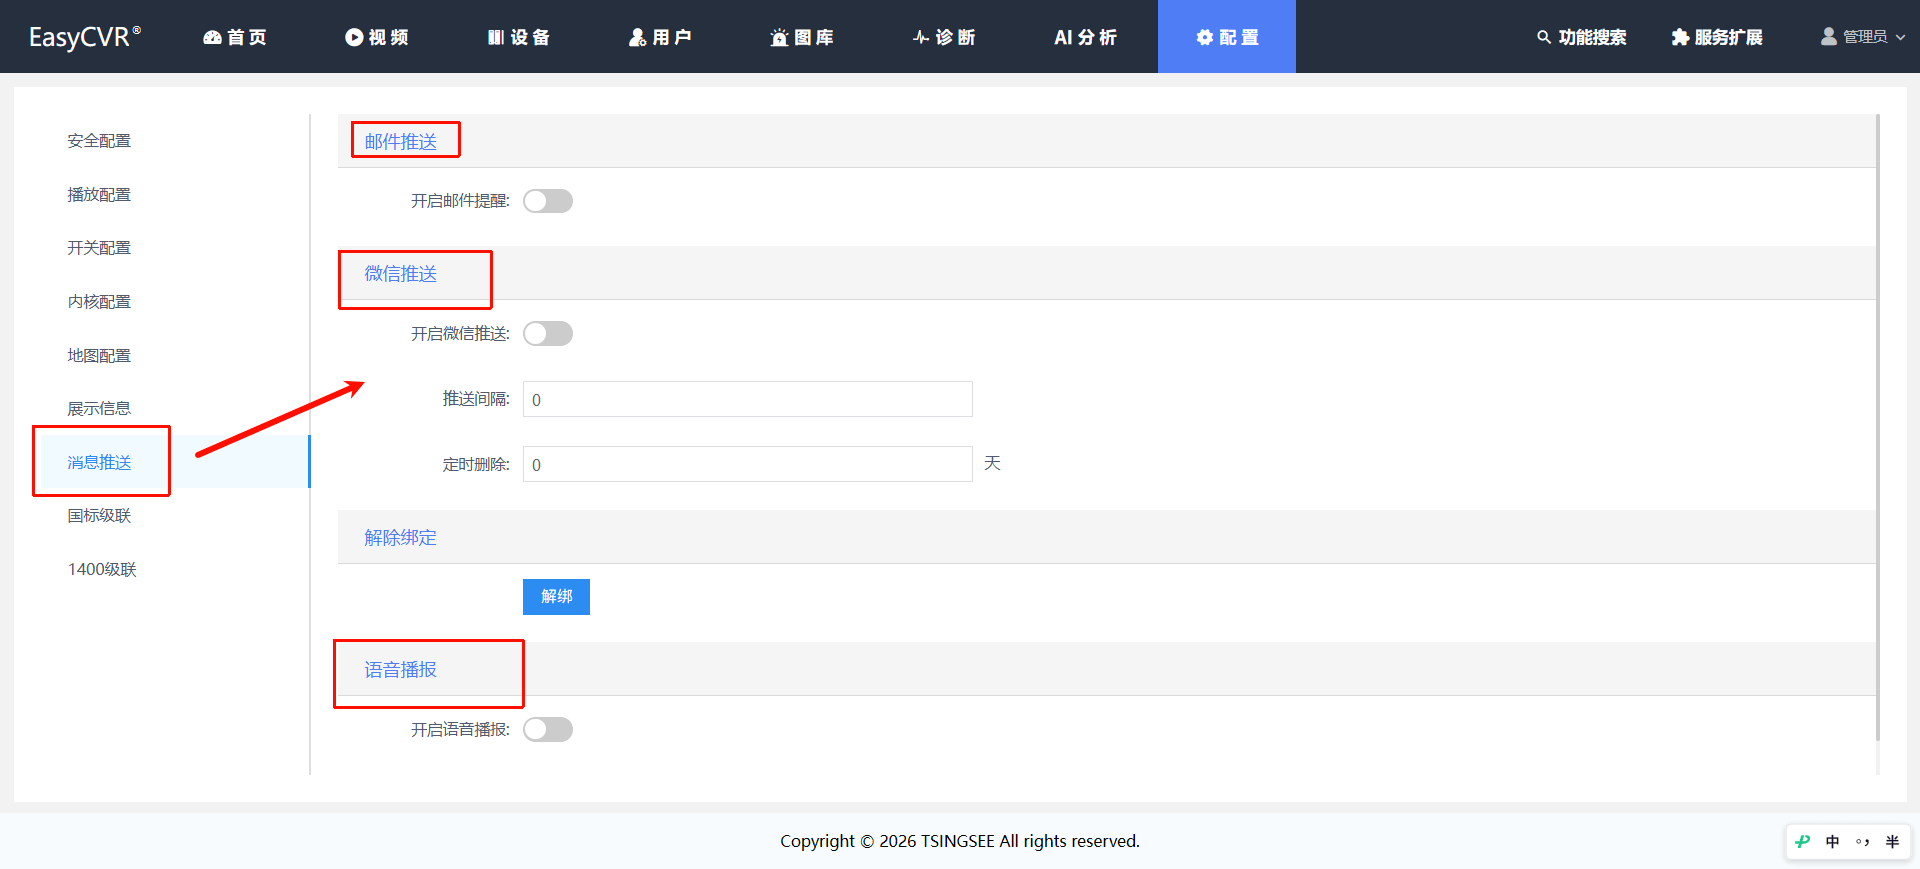The width and height of the screenshot is (1920, 869).
Task: Click the 用户 user icon in navbar
Action: point(637,37)
